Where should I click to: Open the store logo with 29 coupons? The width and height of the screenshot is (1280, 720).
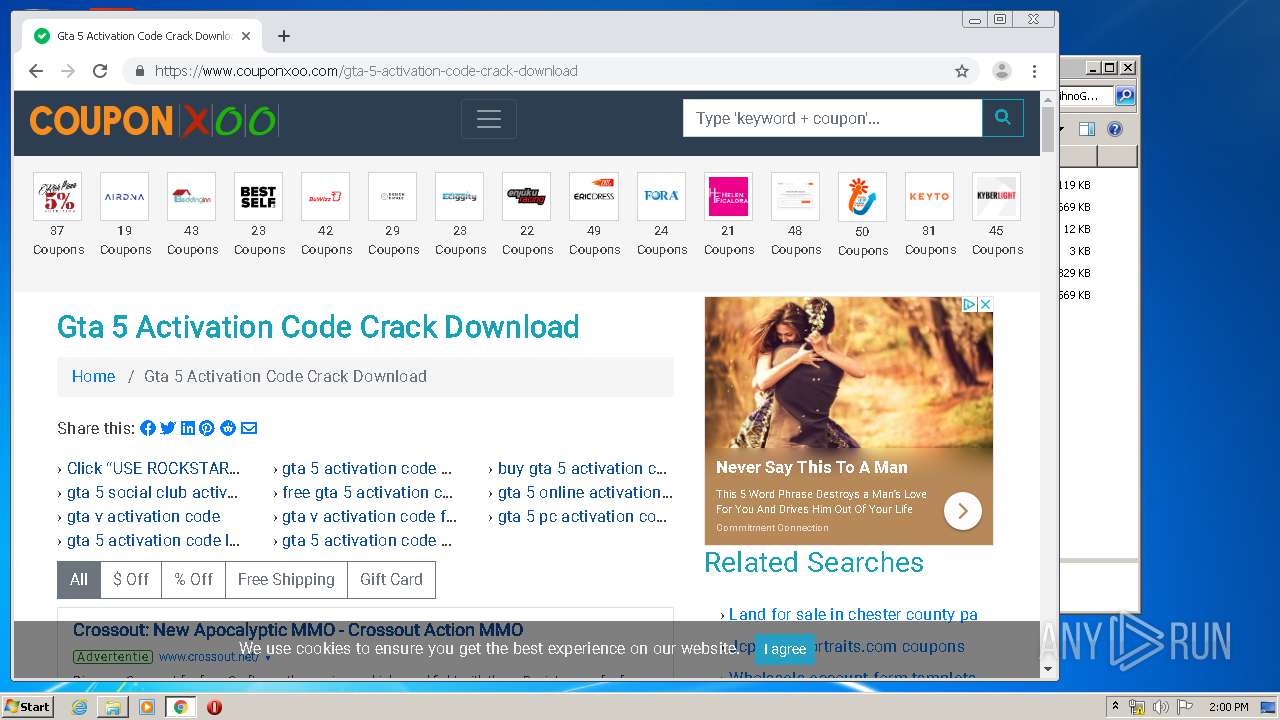tap(393, 196)
